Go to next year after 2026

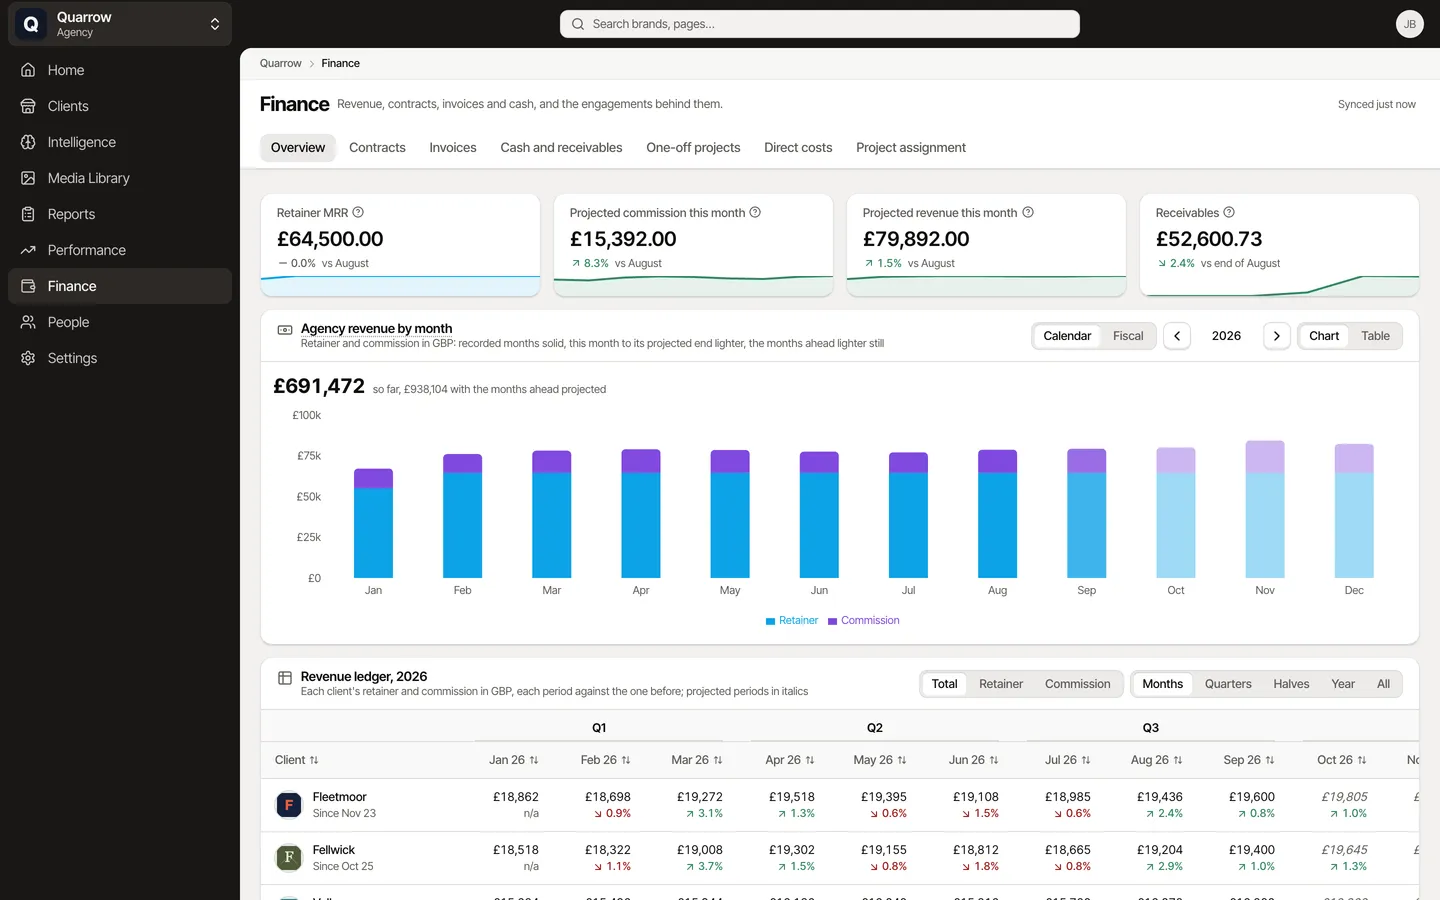pos(1277,336)
